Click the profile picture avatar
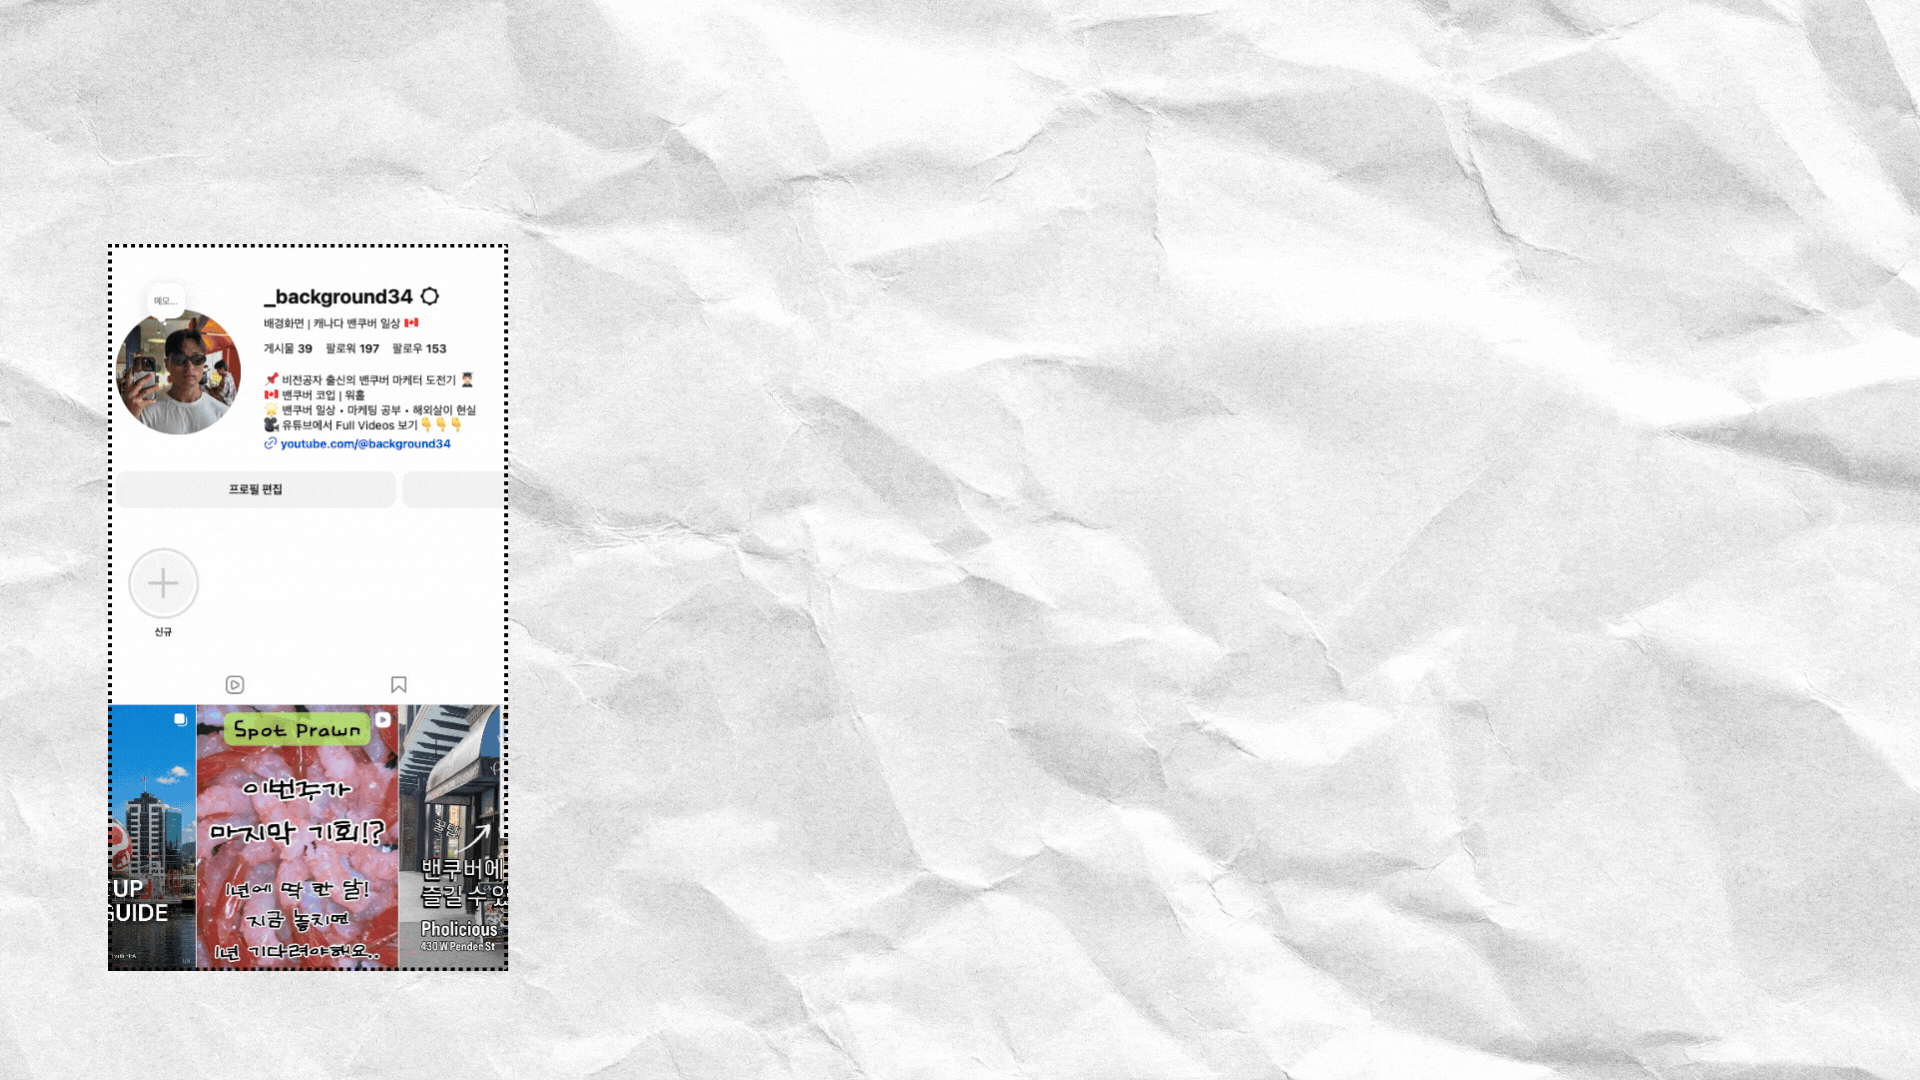The width and height of the screenshot is (1920, 1080). point(178,372)
